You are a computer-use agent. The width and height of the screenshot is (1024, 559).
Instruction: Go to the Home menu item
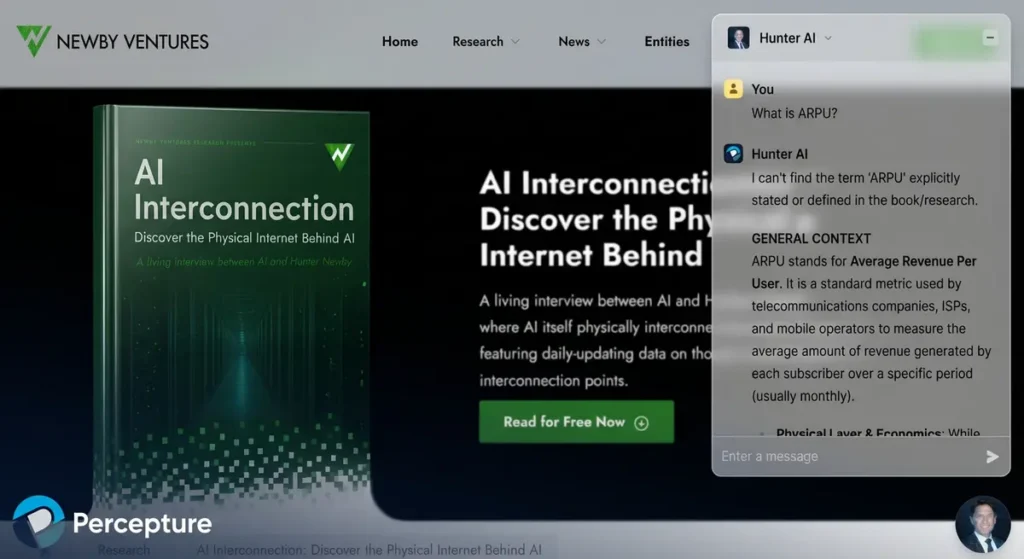tap(400, 42)
